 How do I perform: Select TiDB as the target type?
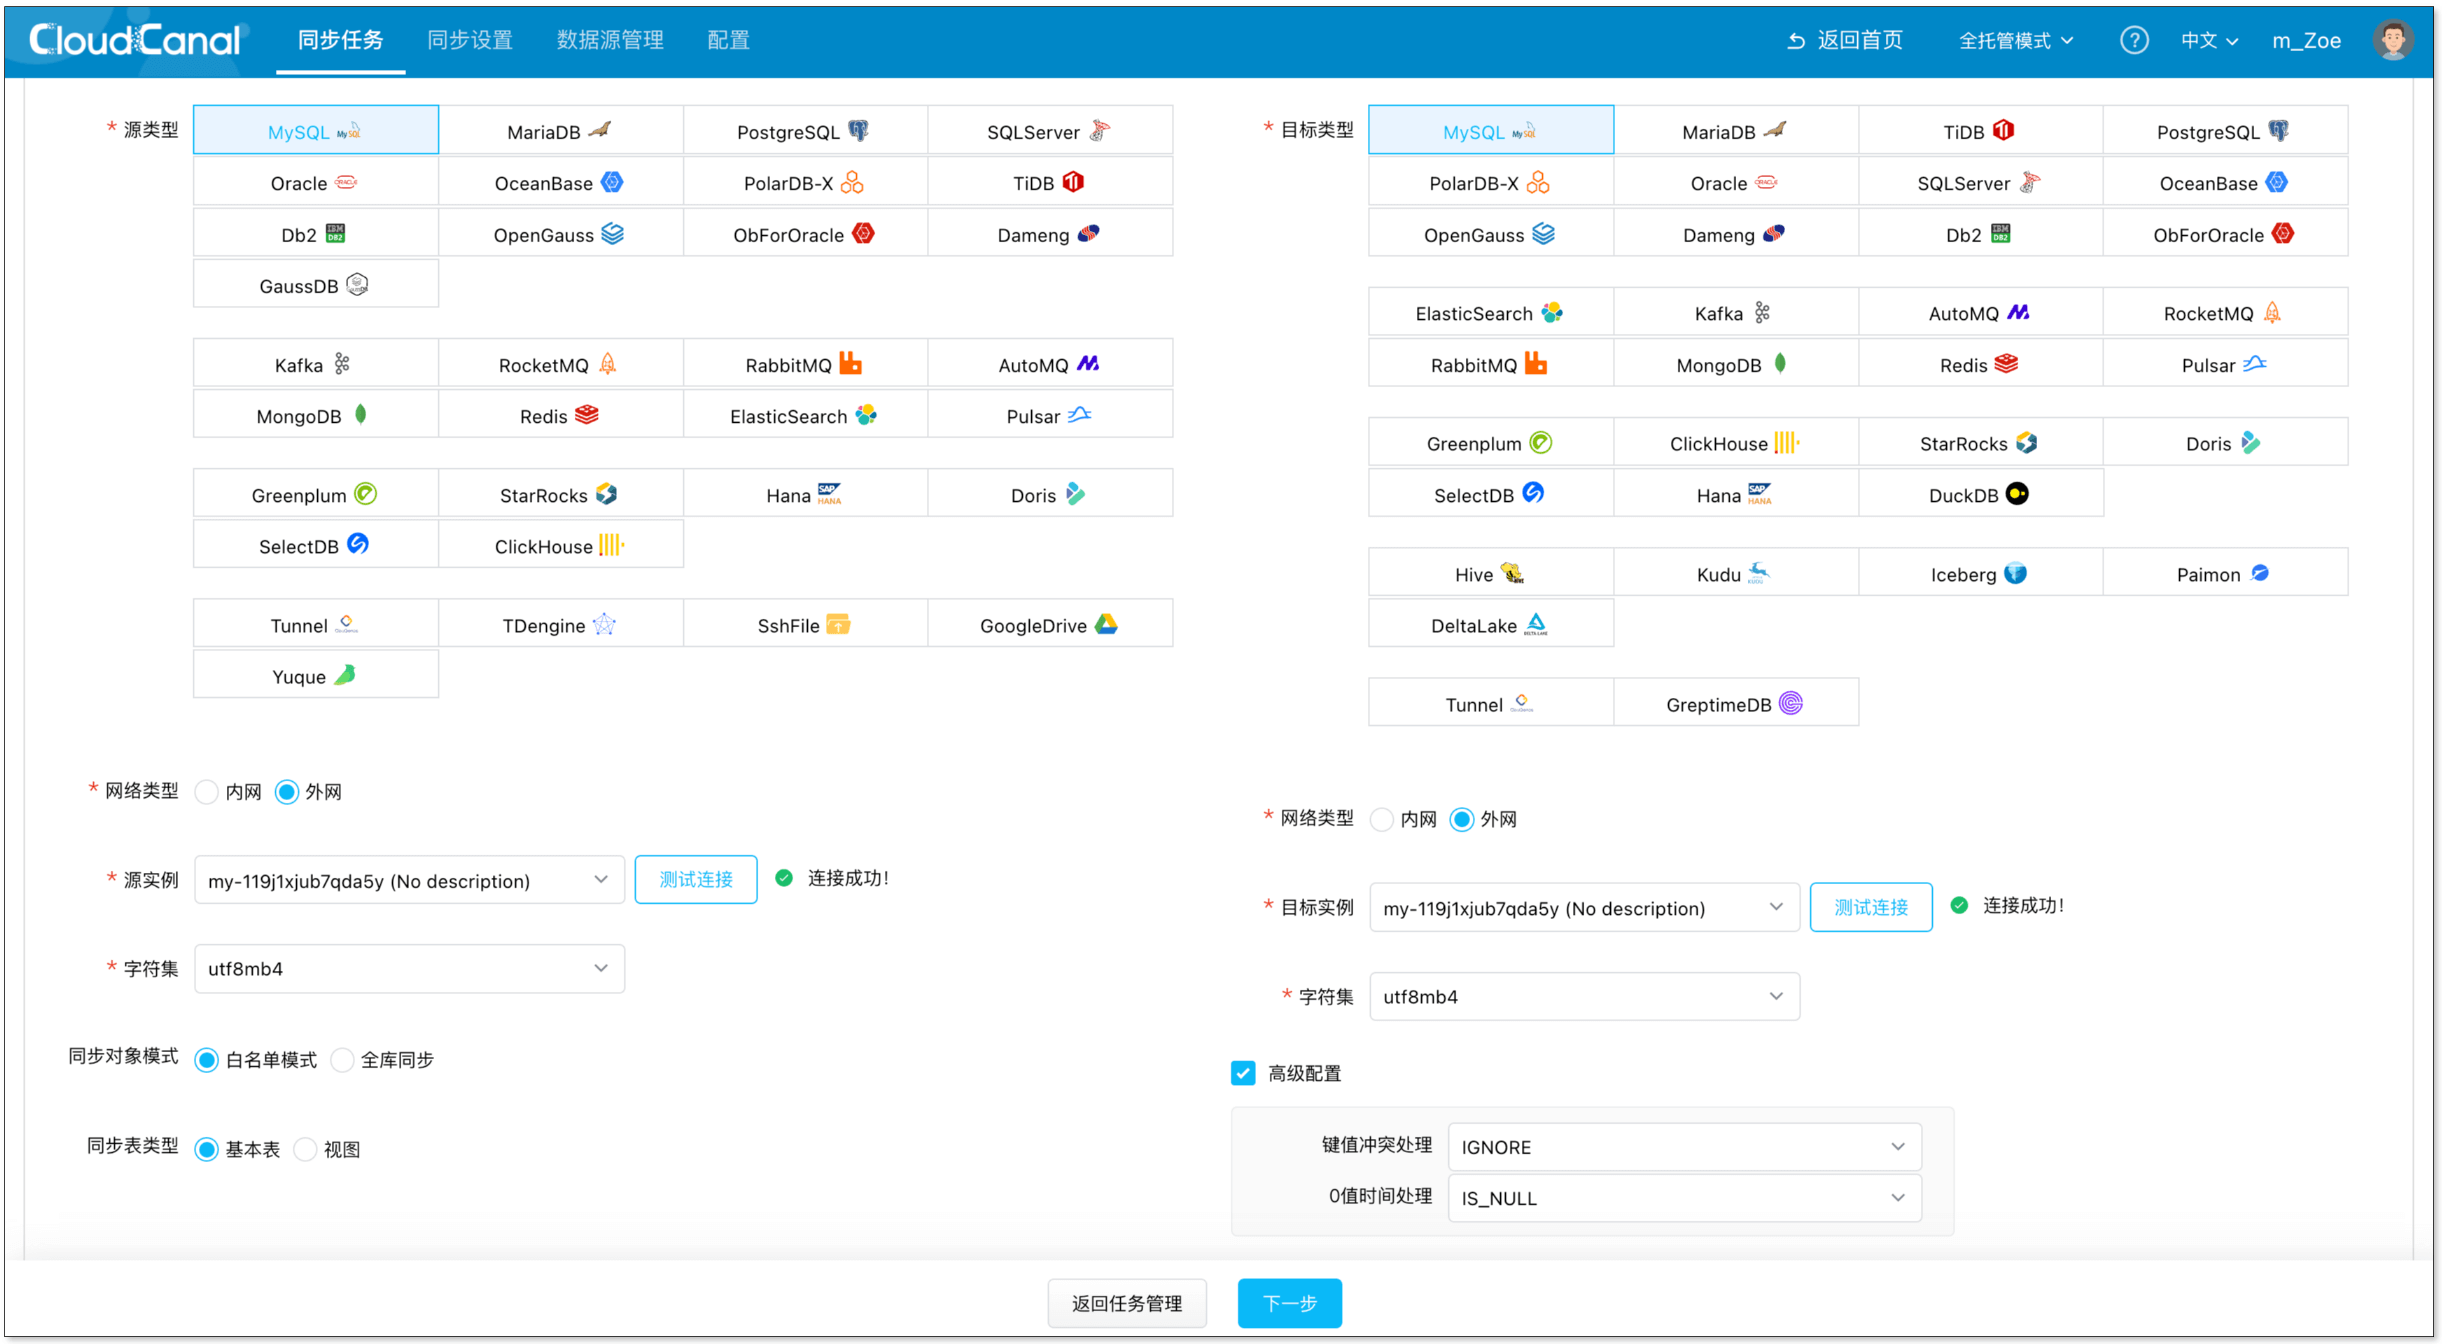click(x=1980, y=130)
